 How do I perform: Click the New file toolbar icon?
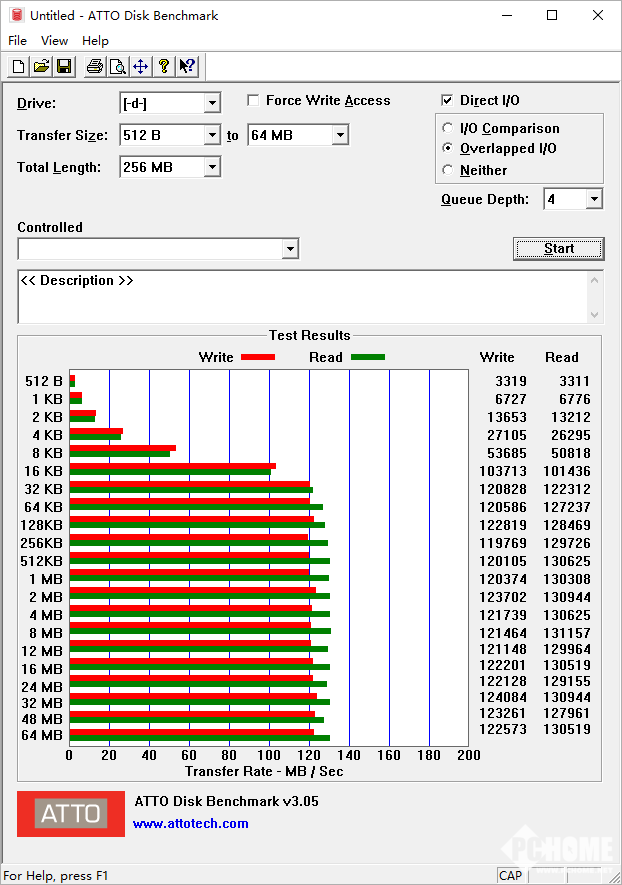(18, 67)
